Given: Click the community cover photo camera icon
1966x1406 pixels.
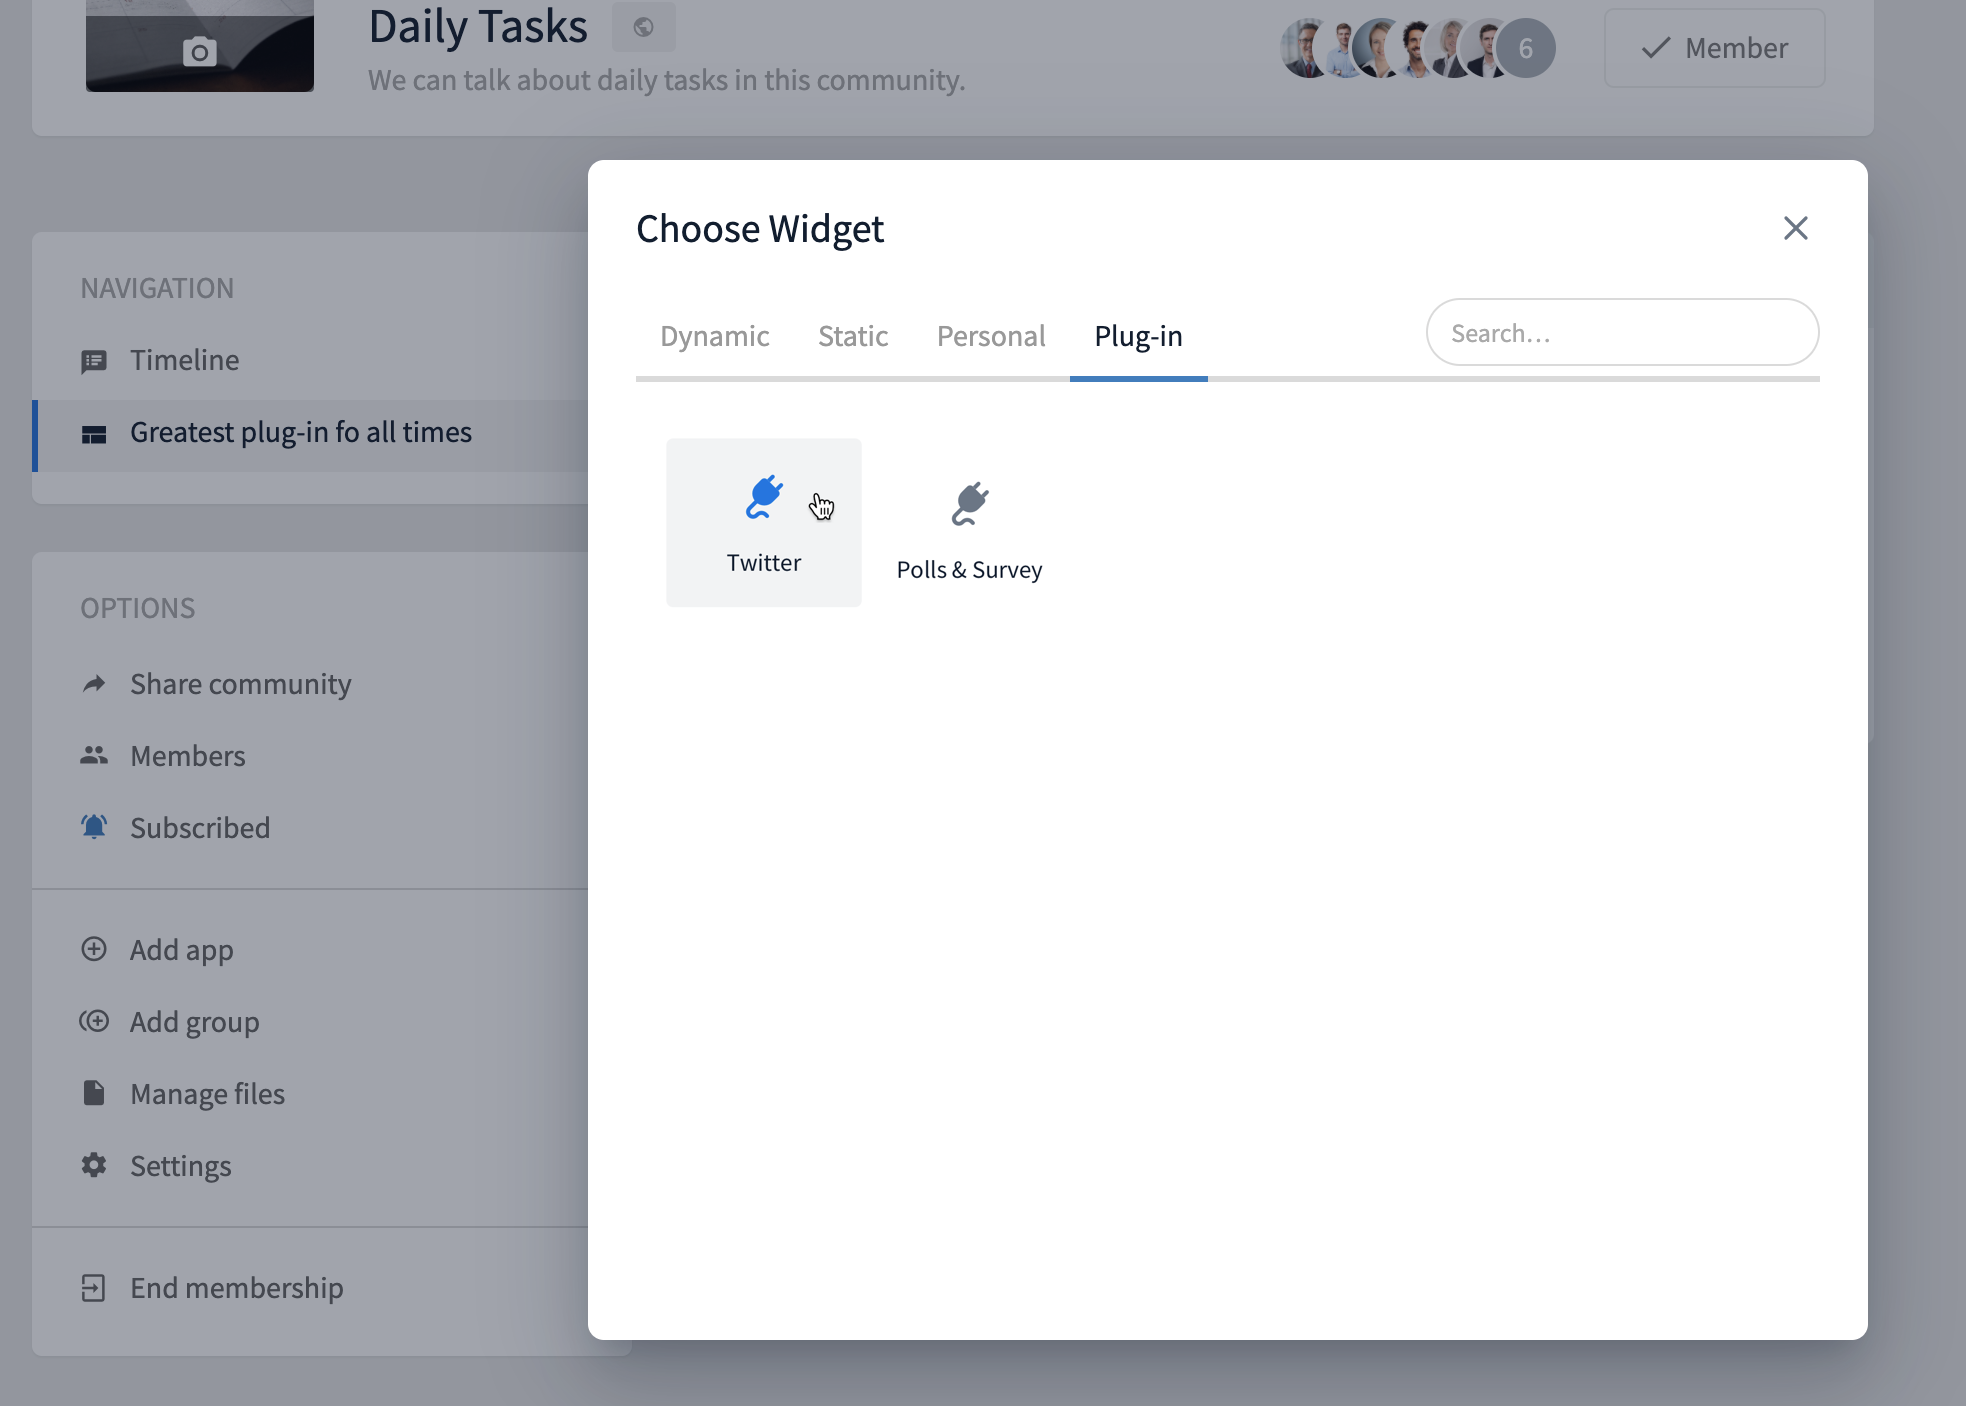Looking at the screenshot, I should pos(200,51).
